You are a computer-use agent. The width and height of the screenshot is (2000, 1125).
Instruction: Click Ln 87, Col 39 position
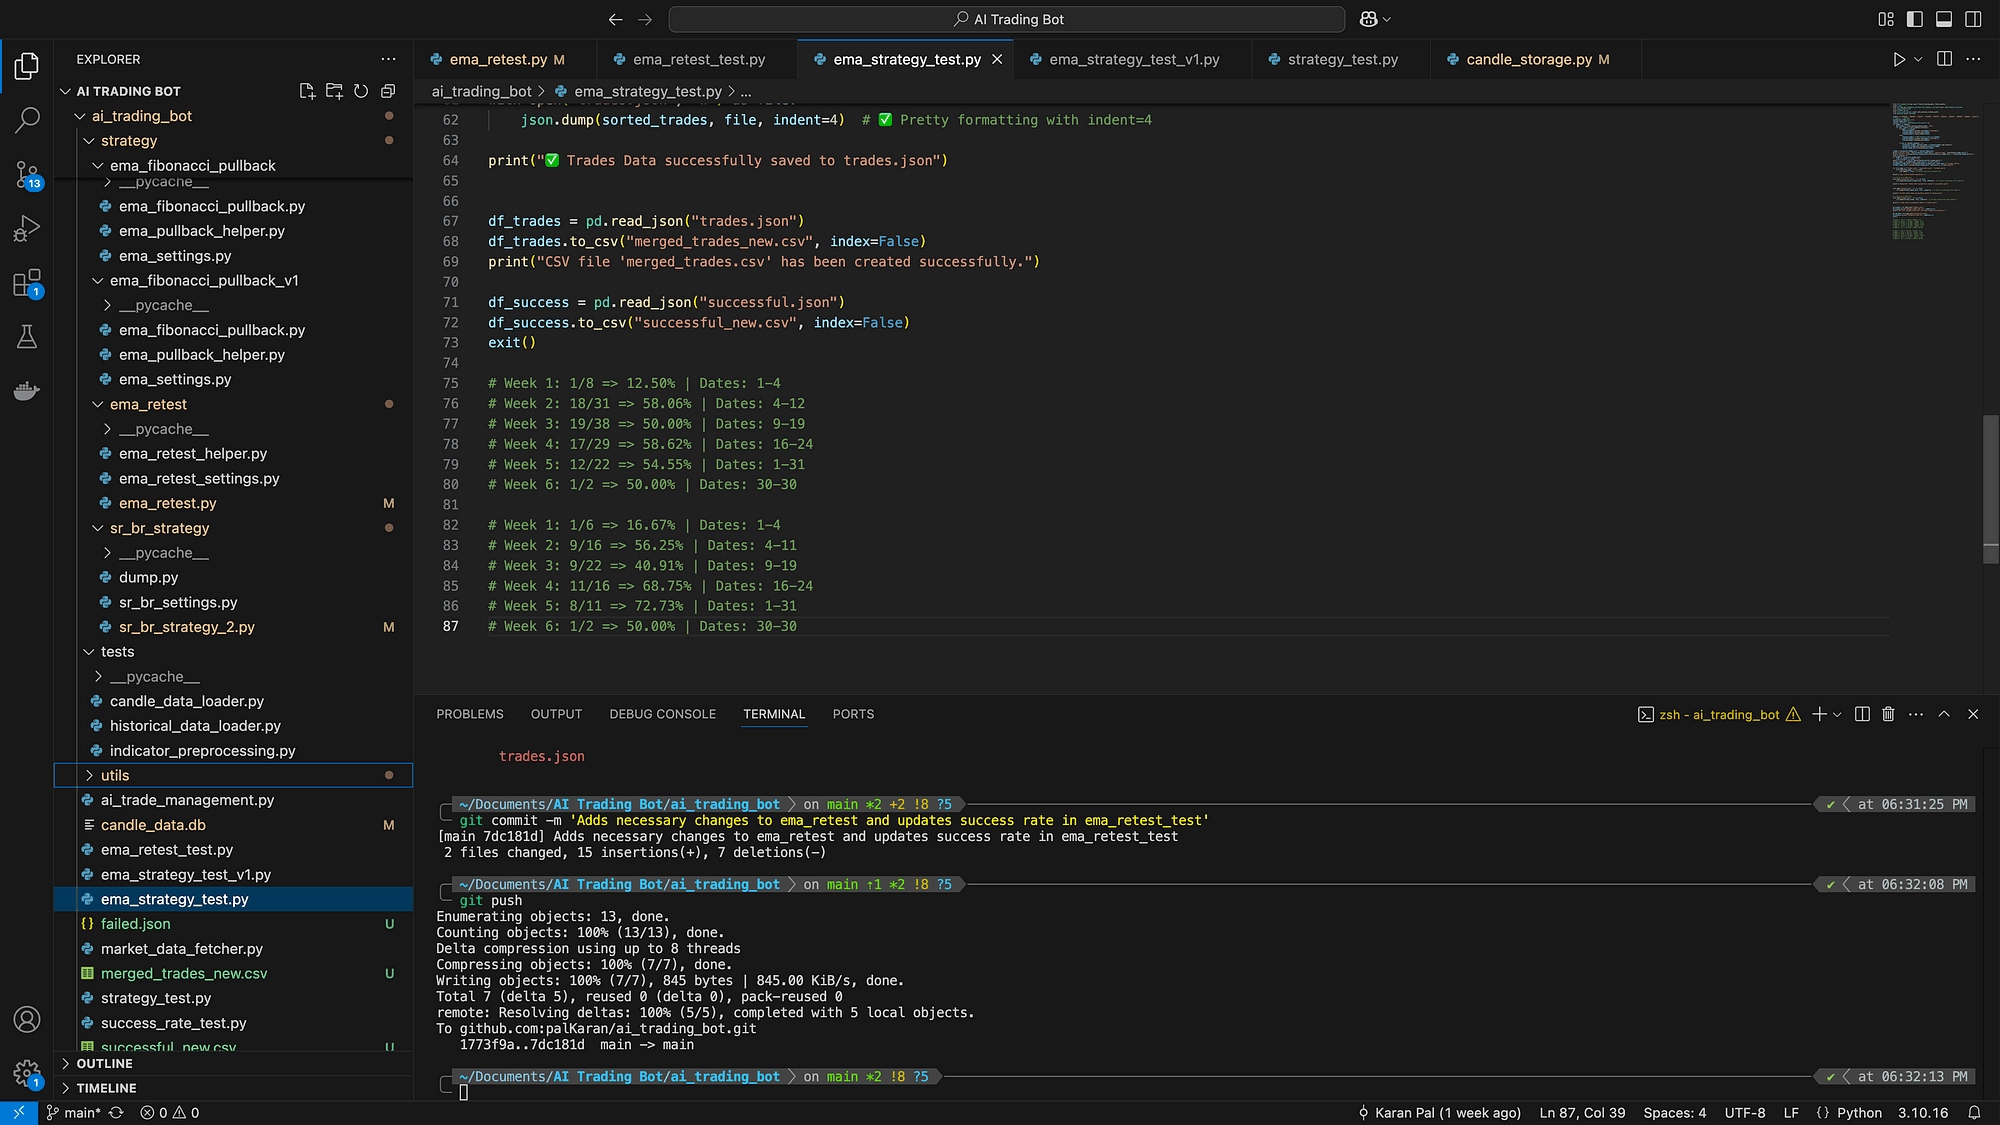pyautogui.click(x=1582, y=1112)
